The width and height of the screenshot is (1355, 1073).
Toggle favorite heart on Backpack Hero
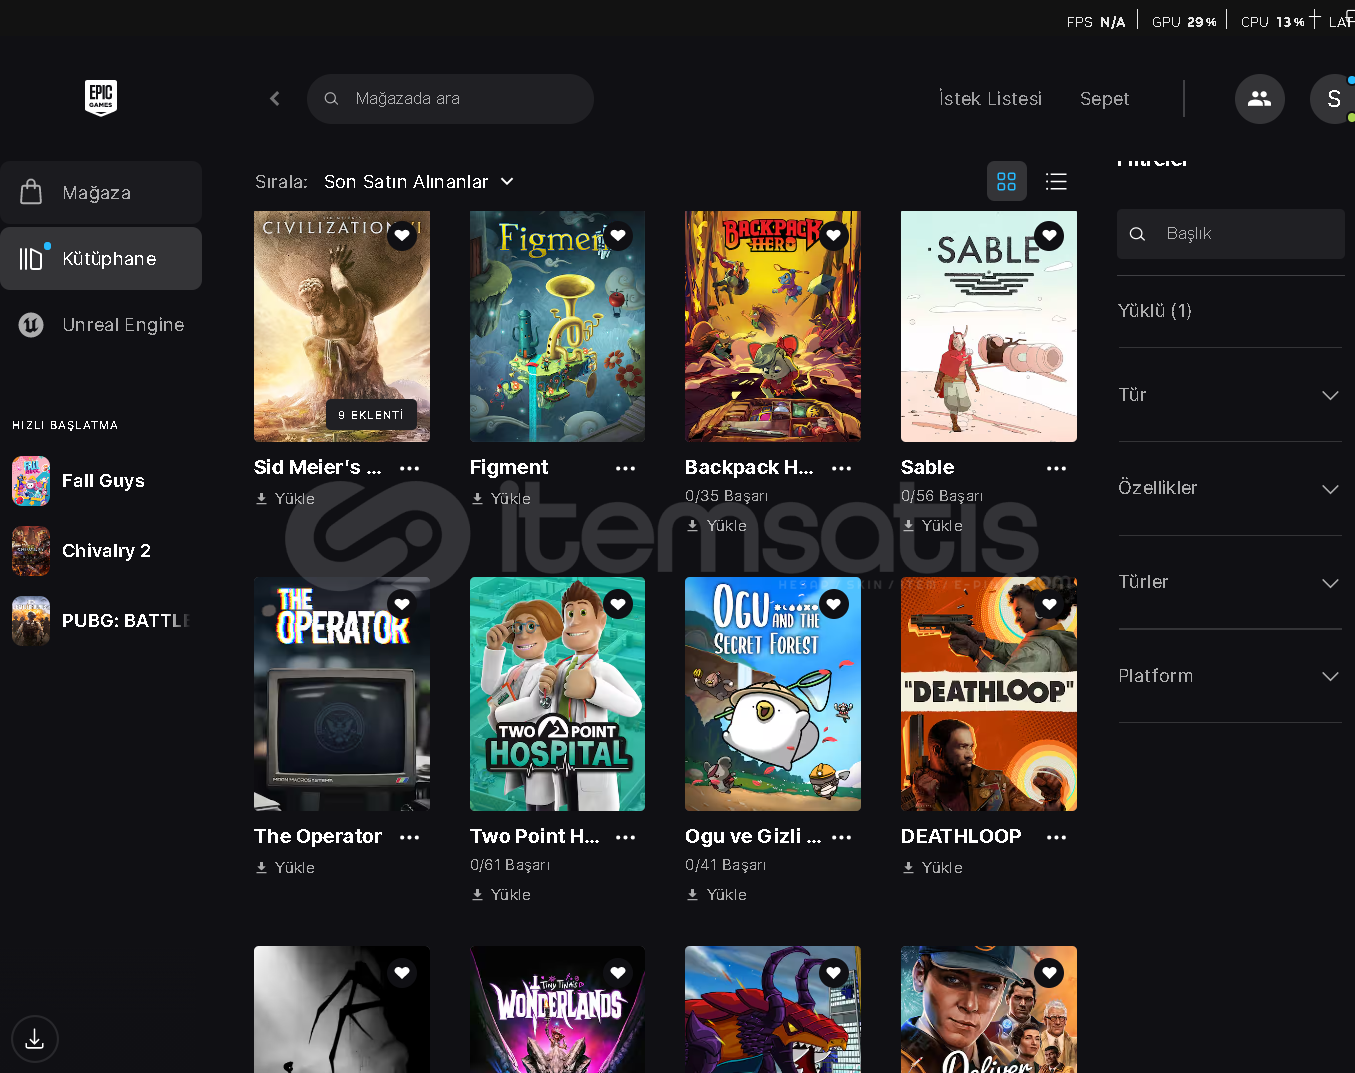[x=834, y=236]
